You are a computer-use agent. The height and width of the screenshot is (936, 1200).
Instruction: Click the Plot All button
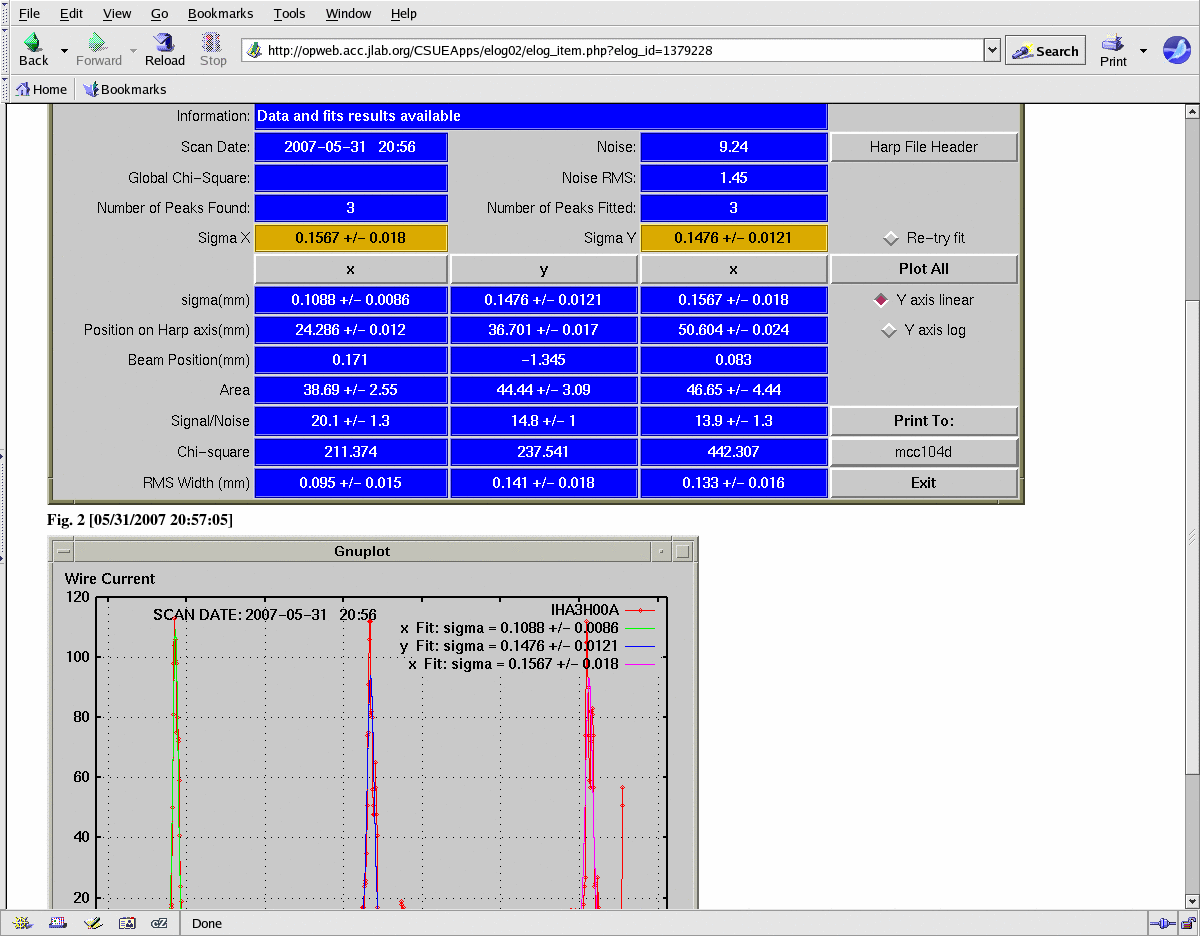(924, 269)
